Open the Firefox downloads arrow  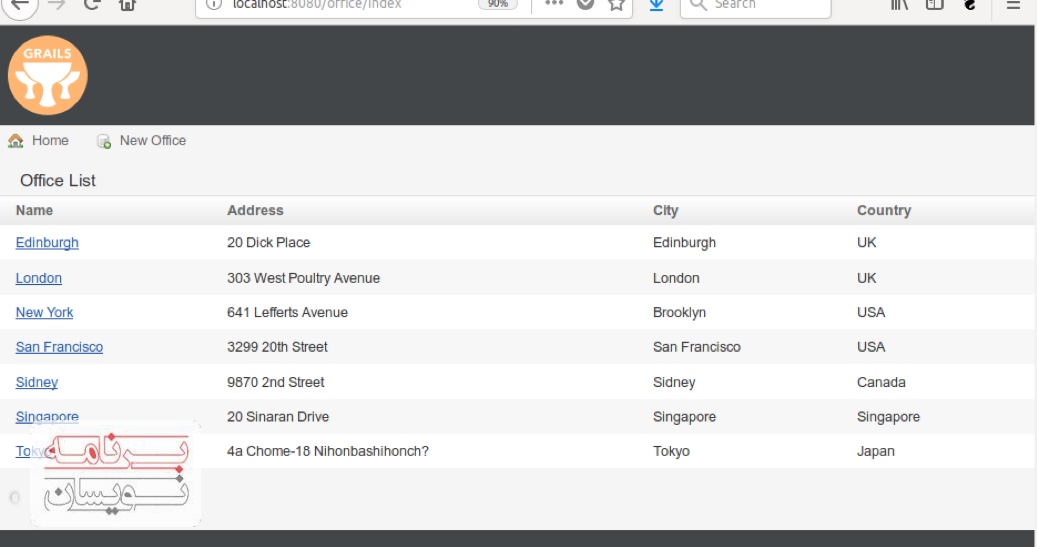click(656, 5)
